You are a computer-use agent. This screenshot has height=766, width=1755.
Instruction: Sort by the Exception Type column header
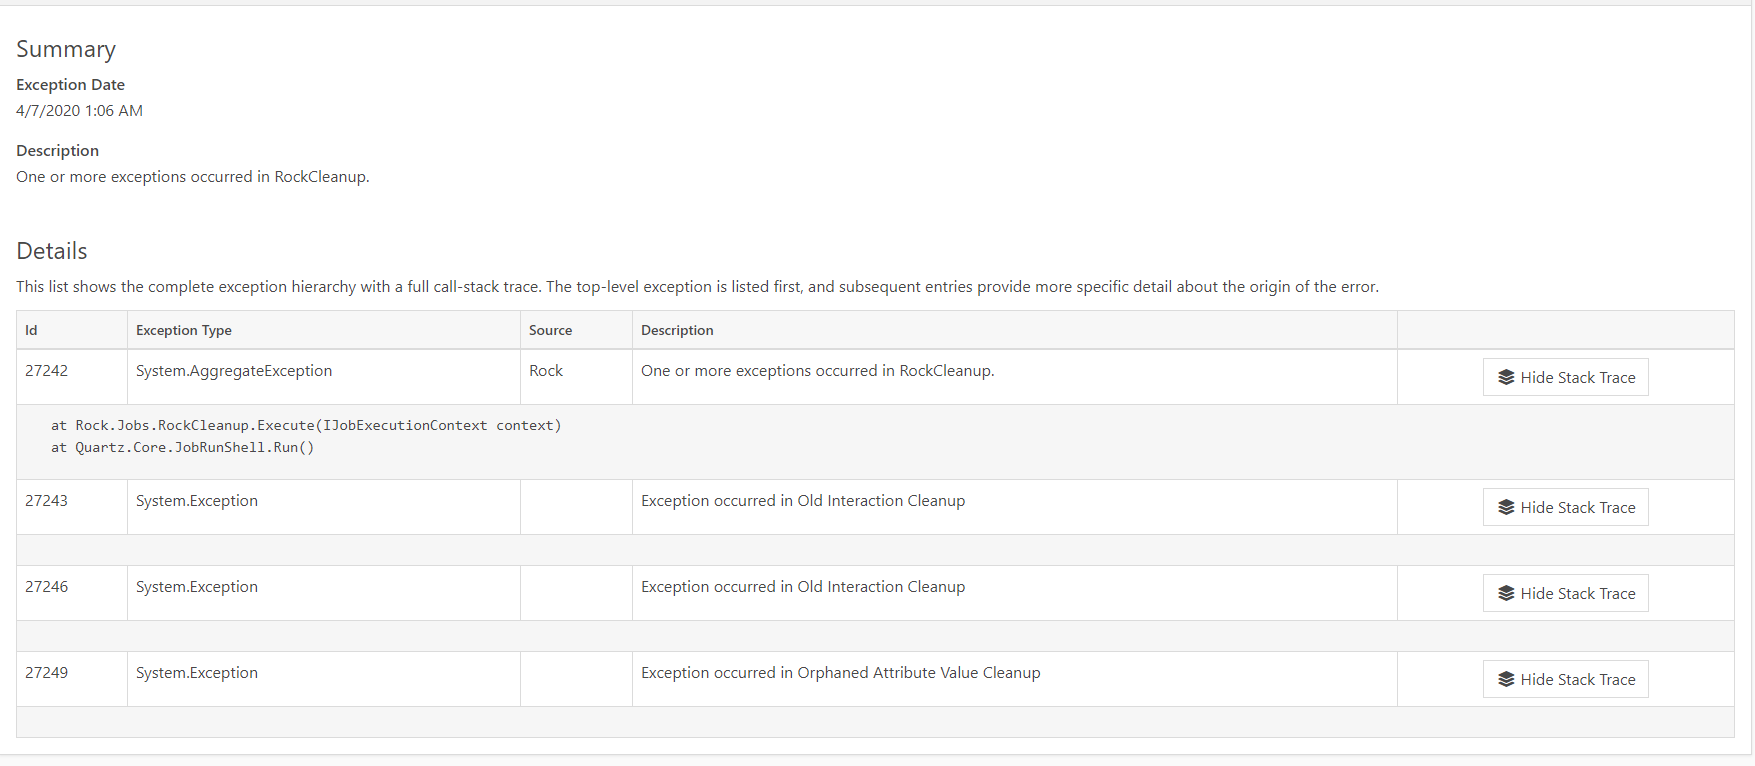183,329
